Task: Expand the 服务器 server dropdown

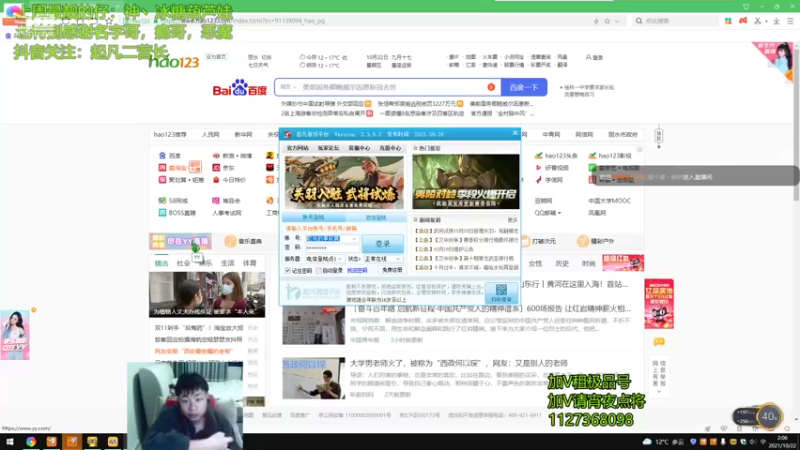Action: [x=339, y=259]
